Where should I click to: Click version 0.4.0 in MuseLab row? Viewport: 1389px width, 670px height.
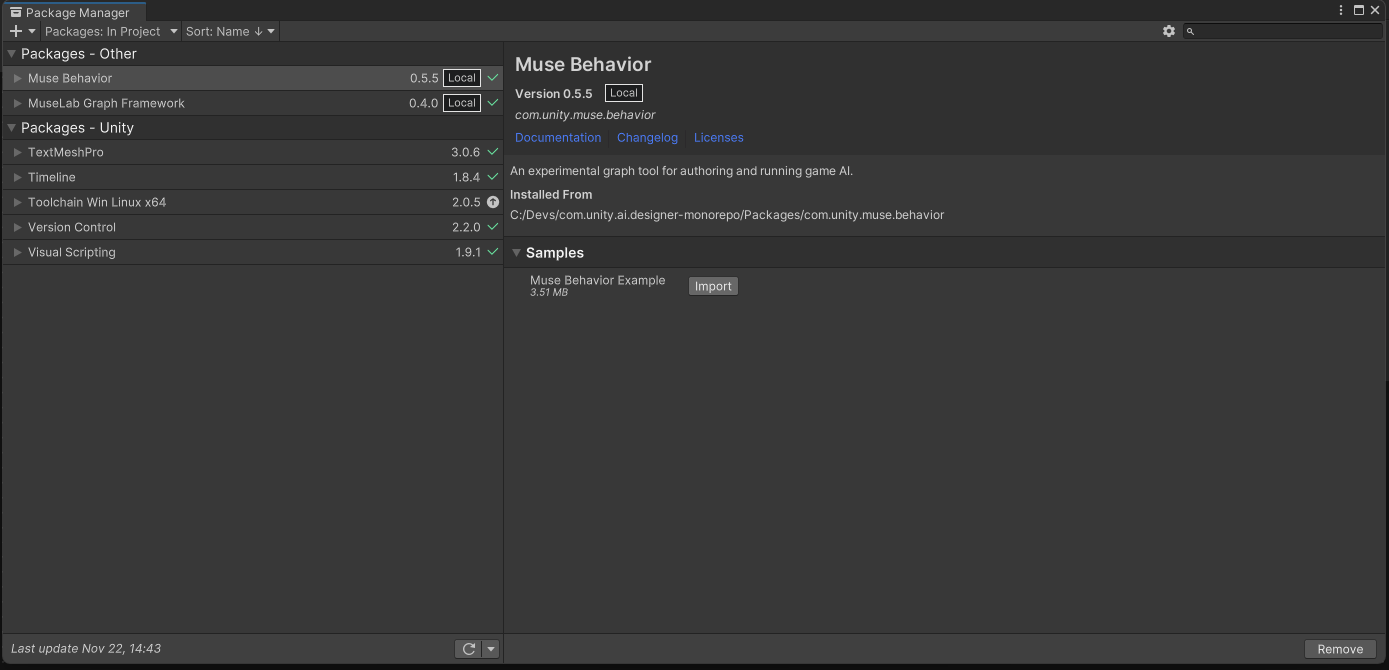pos(424,103)
